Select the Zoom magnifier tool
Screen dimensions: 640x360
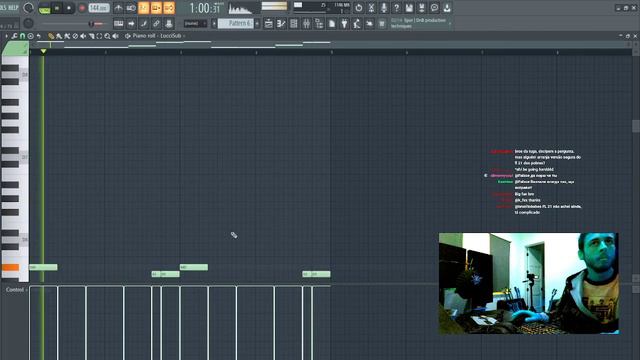click(x=107, y=36)
